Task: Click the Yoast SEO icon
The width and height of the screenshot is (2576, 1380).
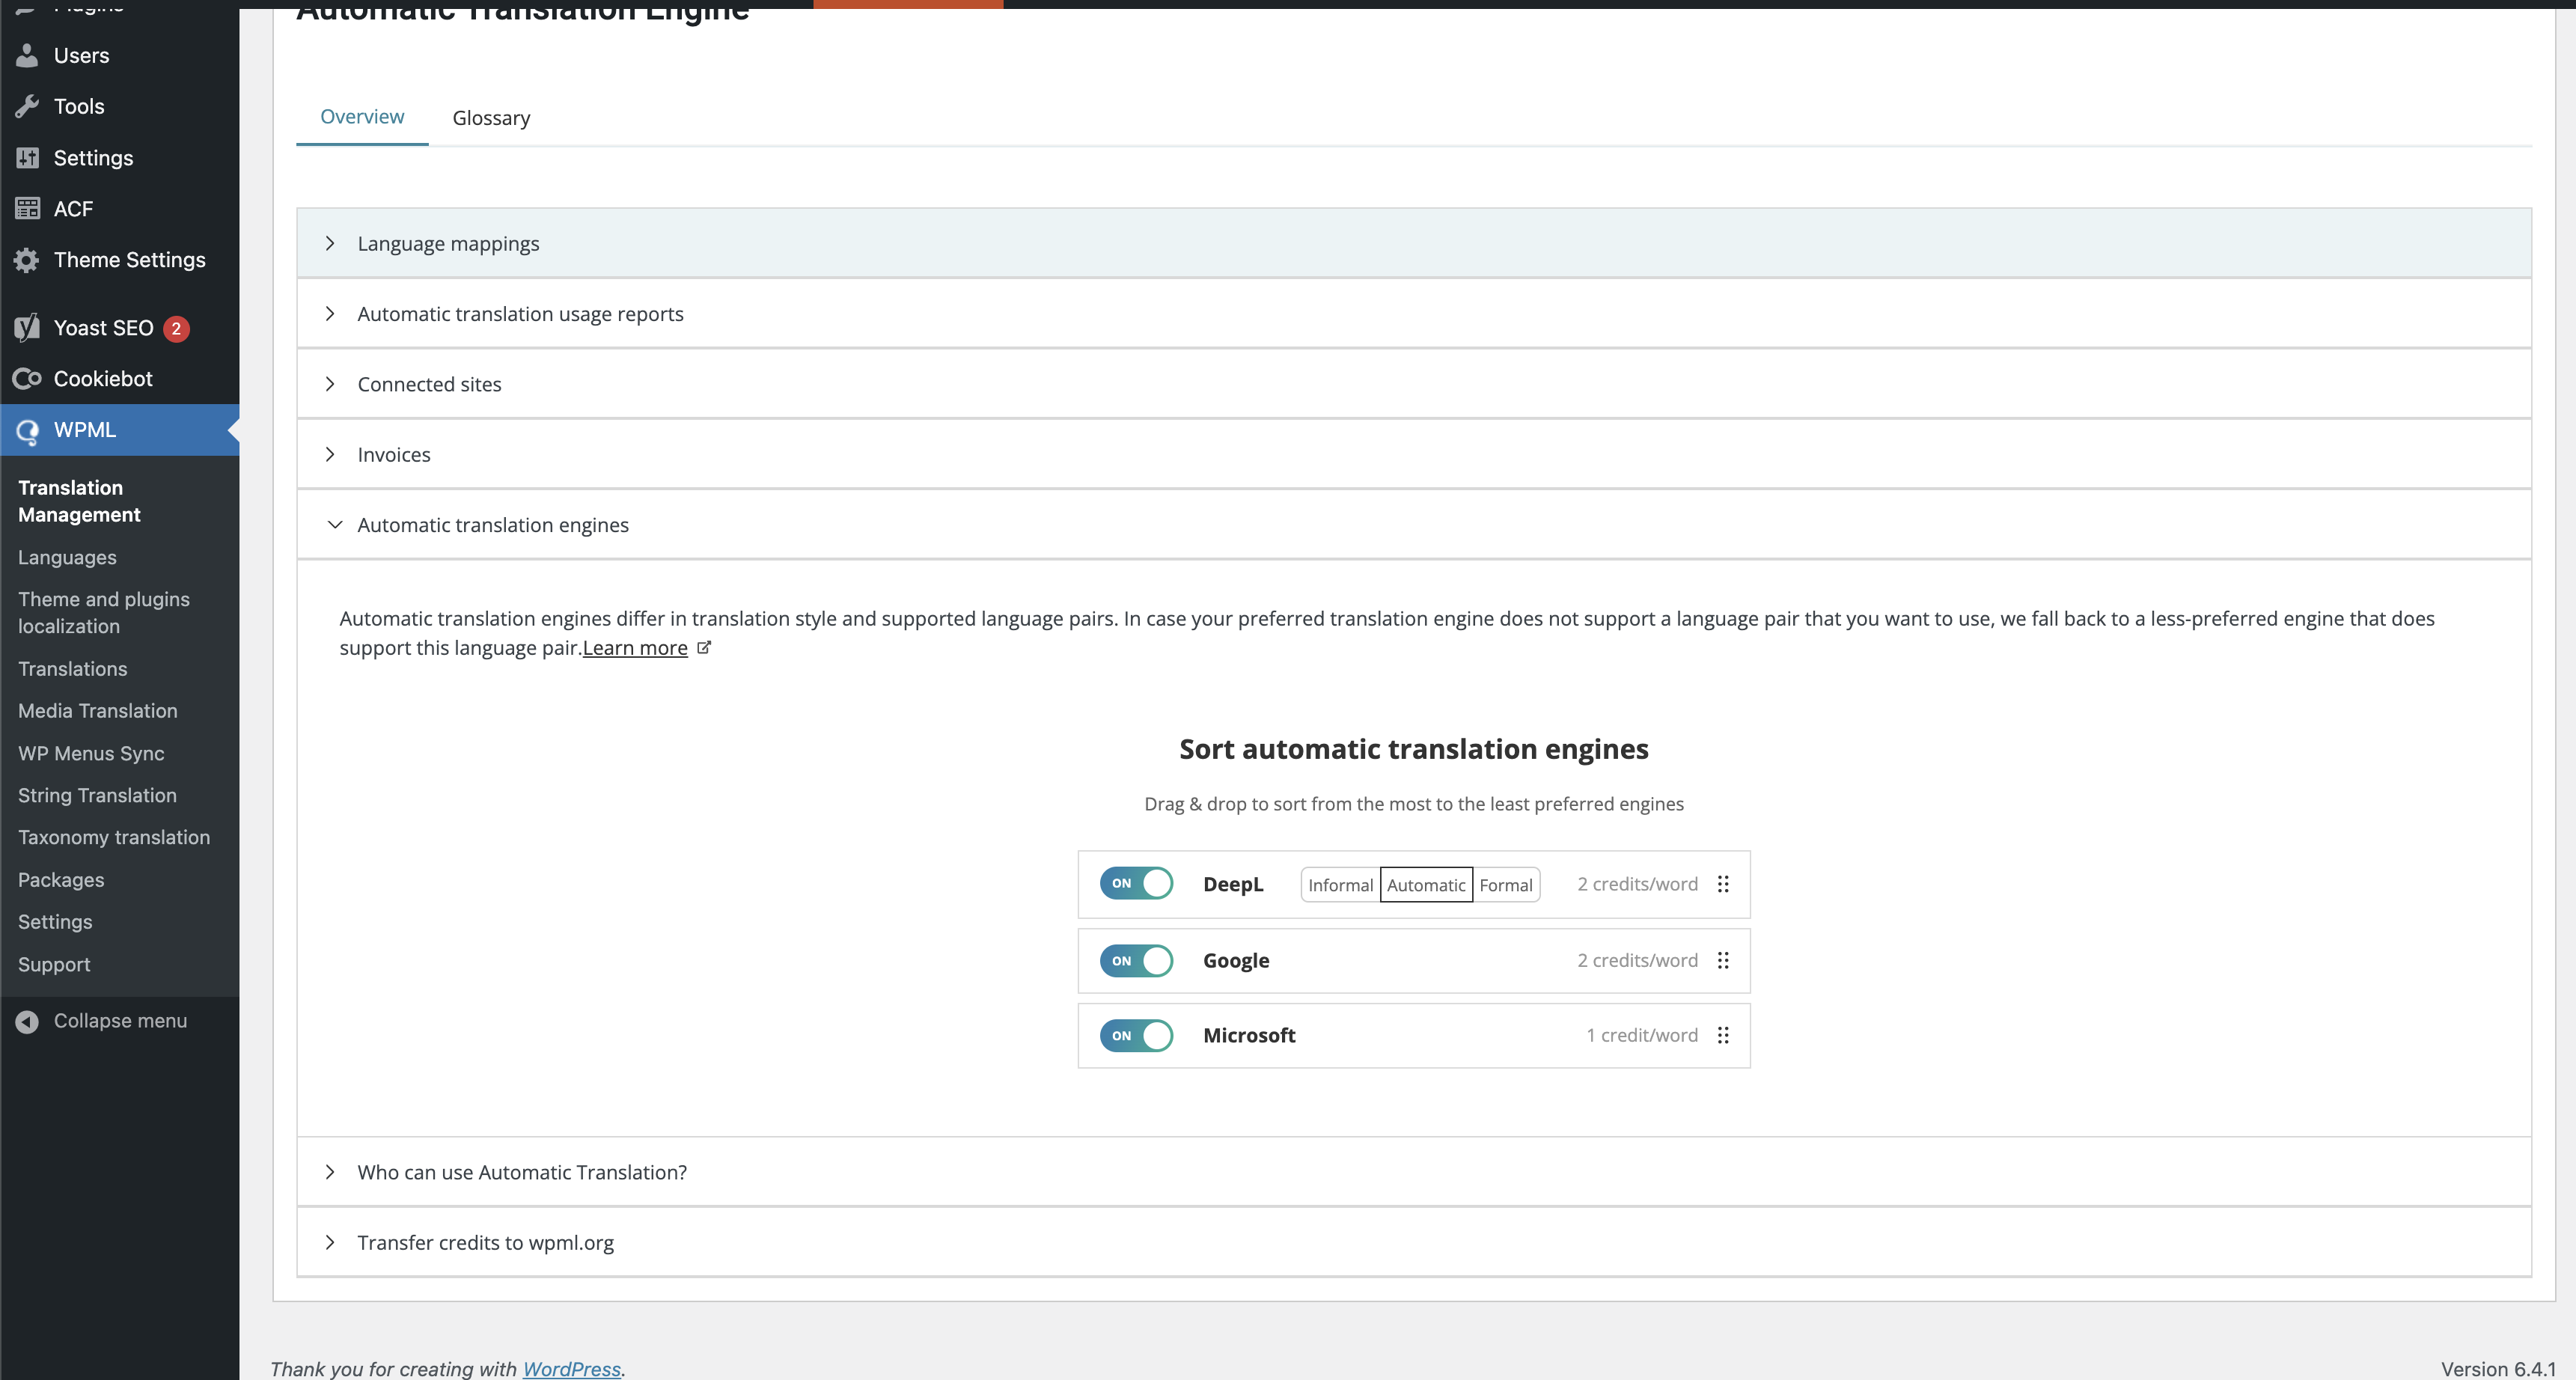Action: [x=27, y=328]
